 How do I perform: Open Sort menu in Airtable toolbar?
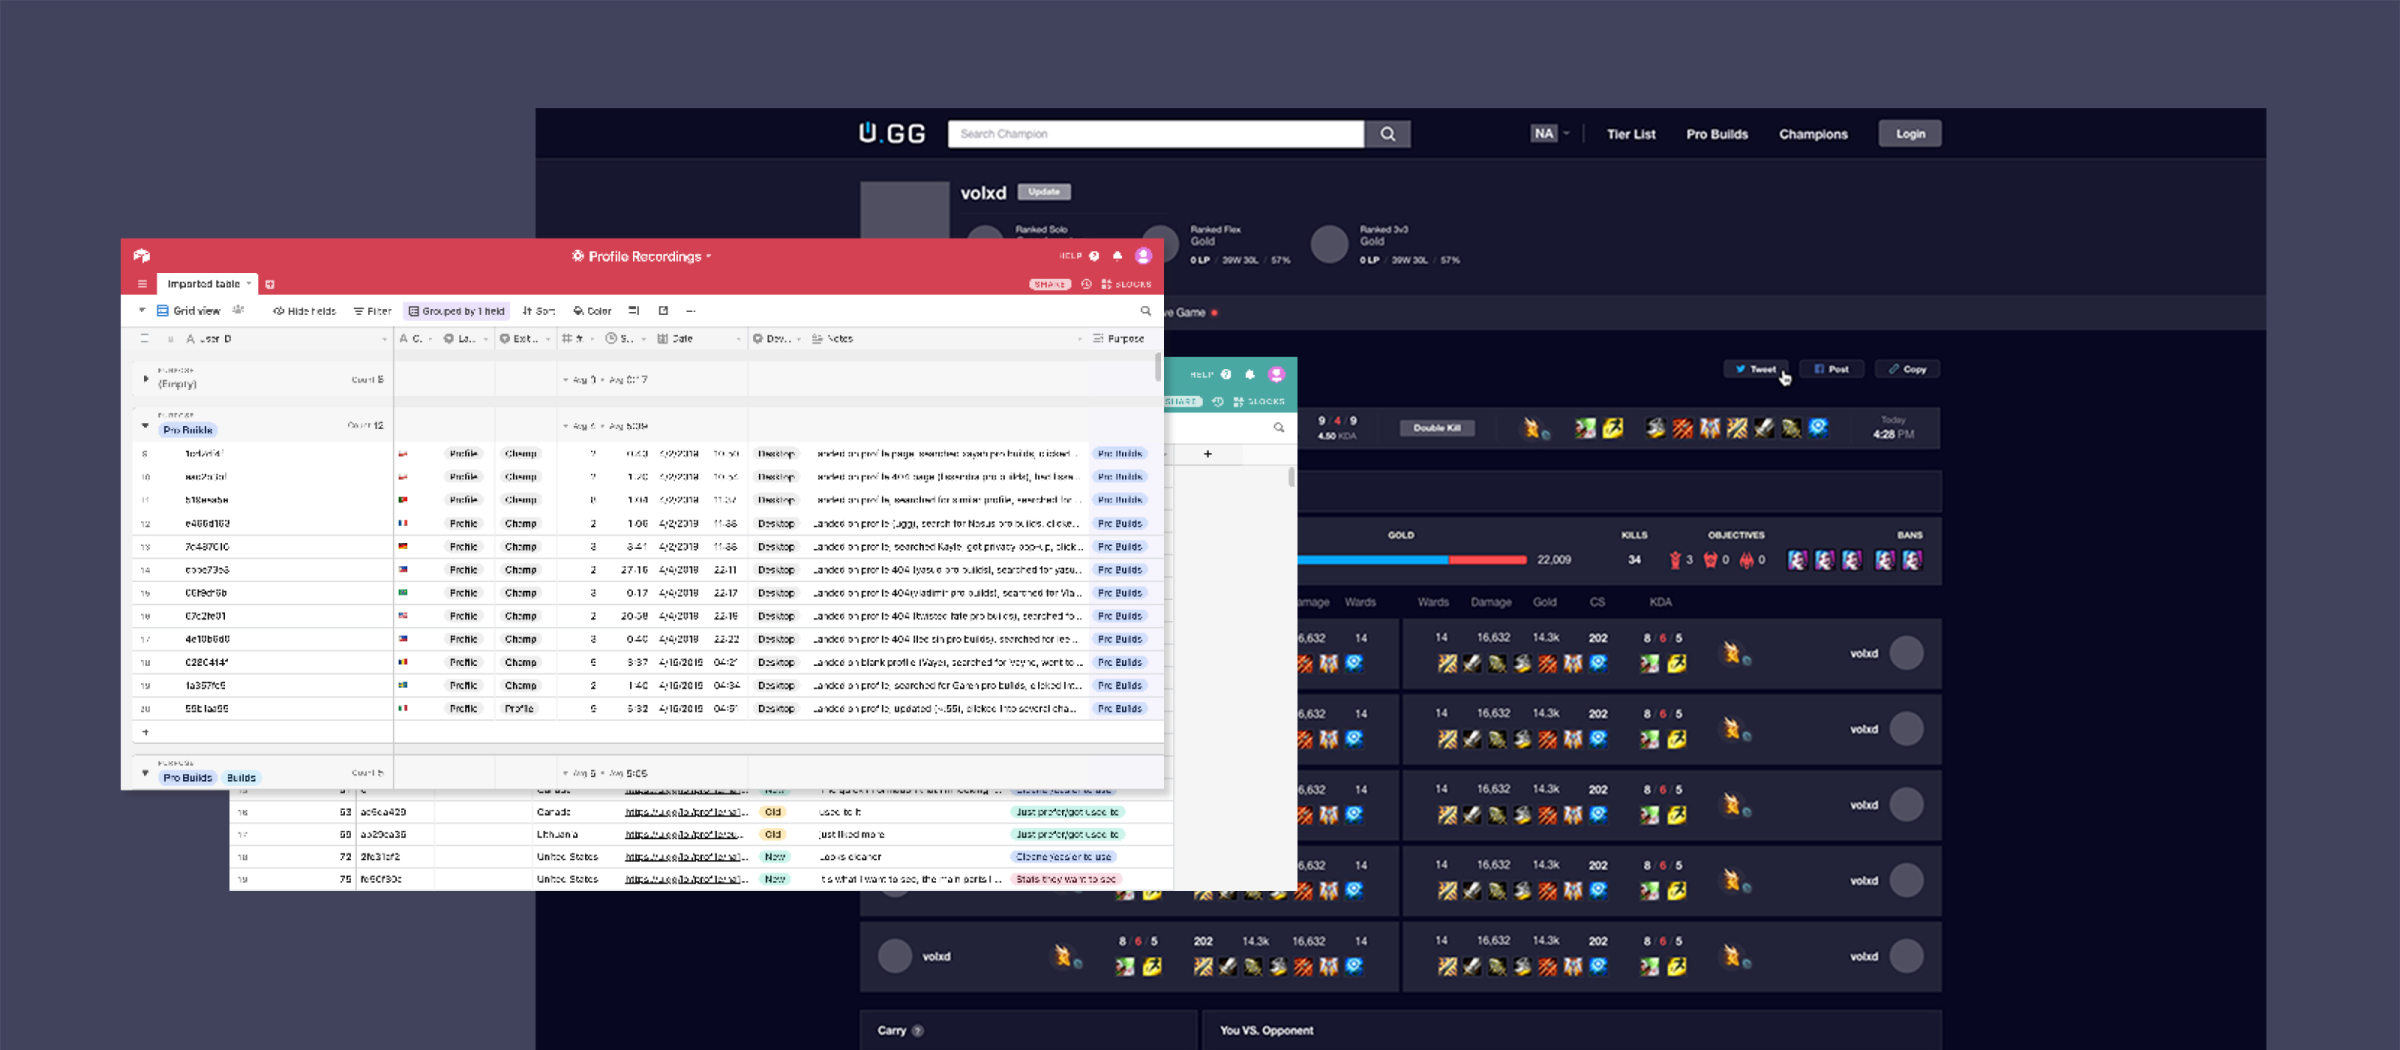539,311
